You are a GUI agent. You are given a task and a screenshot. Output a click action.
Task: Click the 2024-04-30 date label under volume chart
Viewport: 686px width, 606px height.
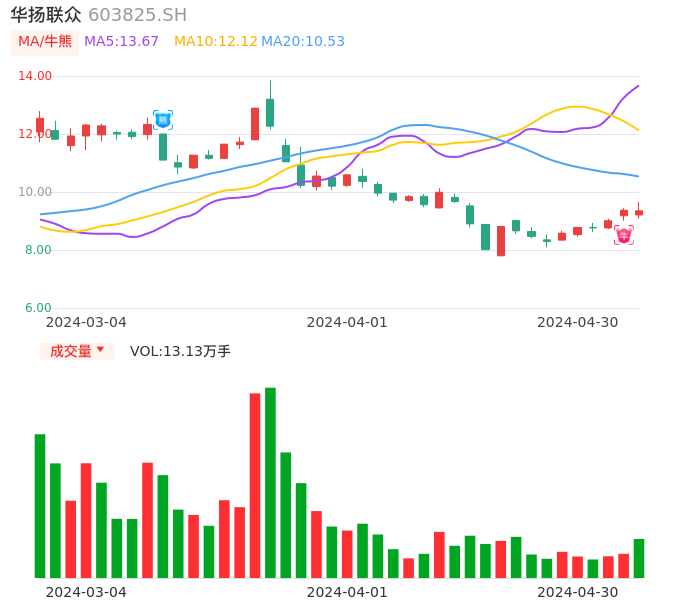pos(577,592)
